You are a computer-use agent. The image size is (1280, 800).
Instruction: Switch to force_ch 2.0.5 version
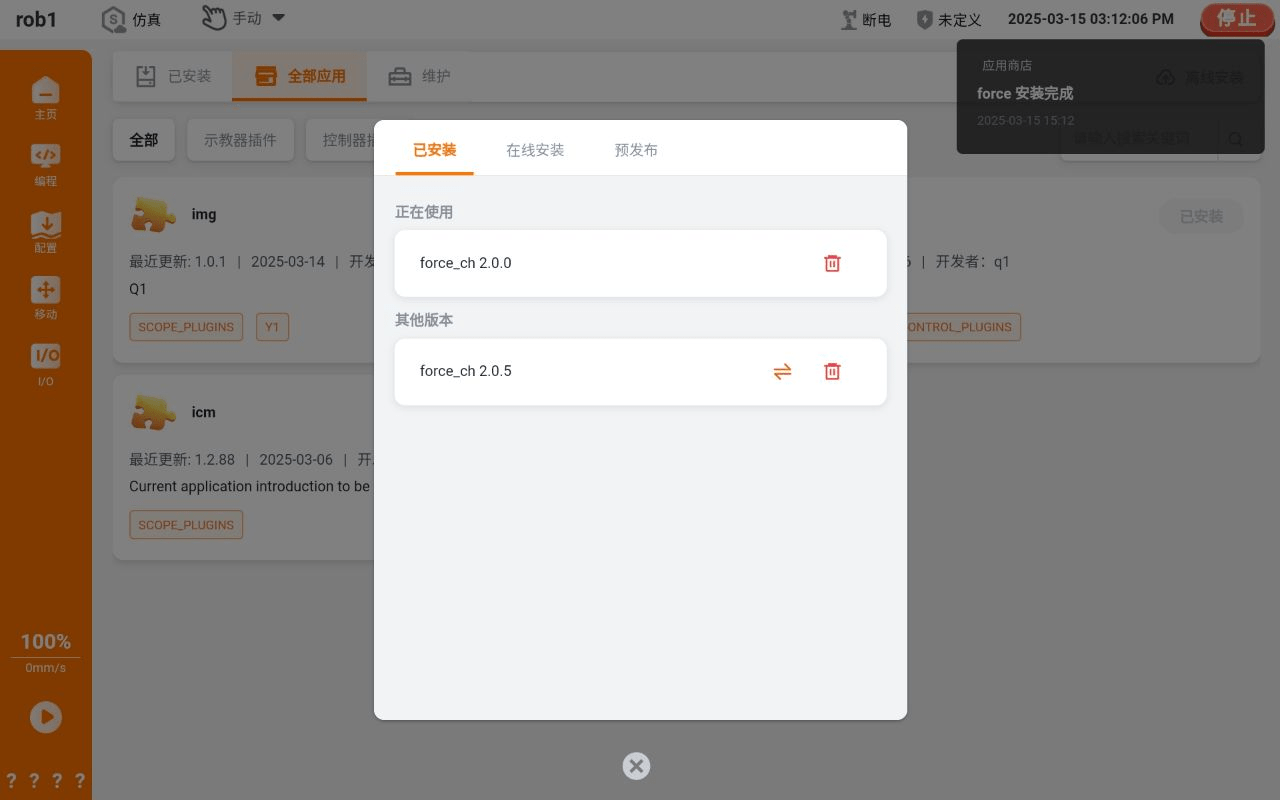[x=782, y=371]
